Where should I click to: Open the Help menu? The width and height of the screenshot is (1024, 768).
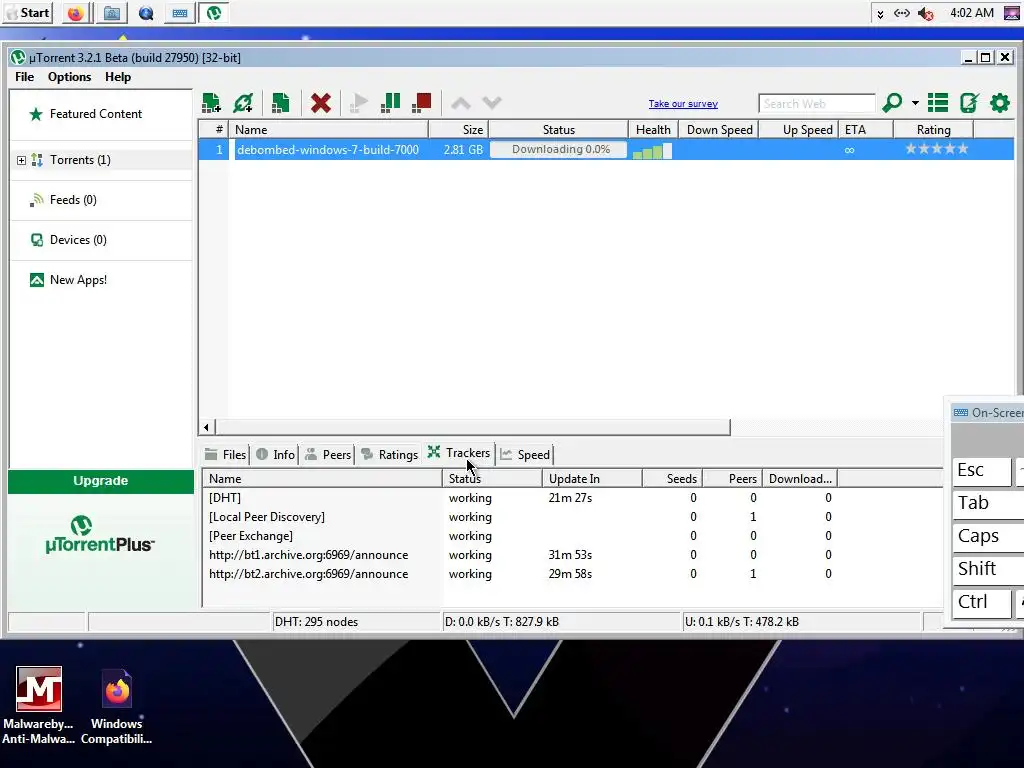point(118,76)
